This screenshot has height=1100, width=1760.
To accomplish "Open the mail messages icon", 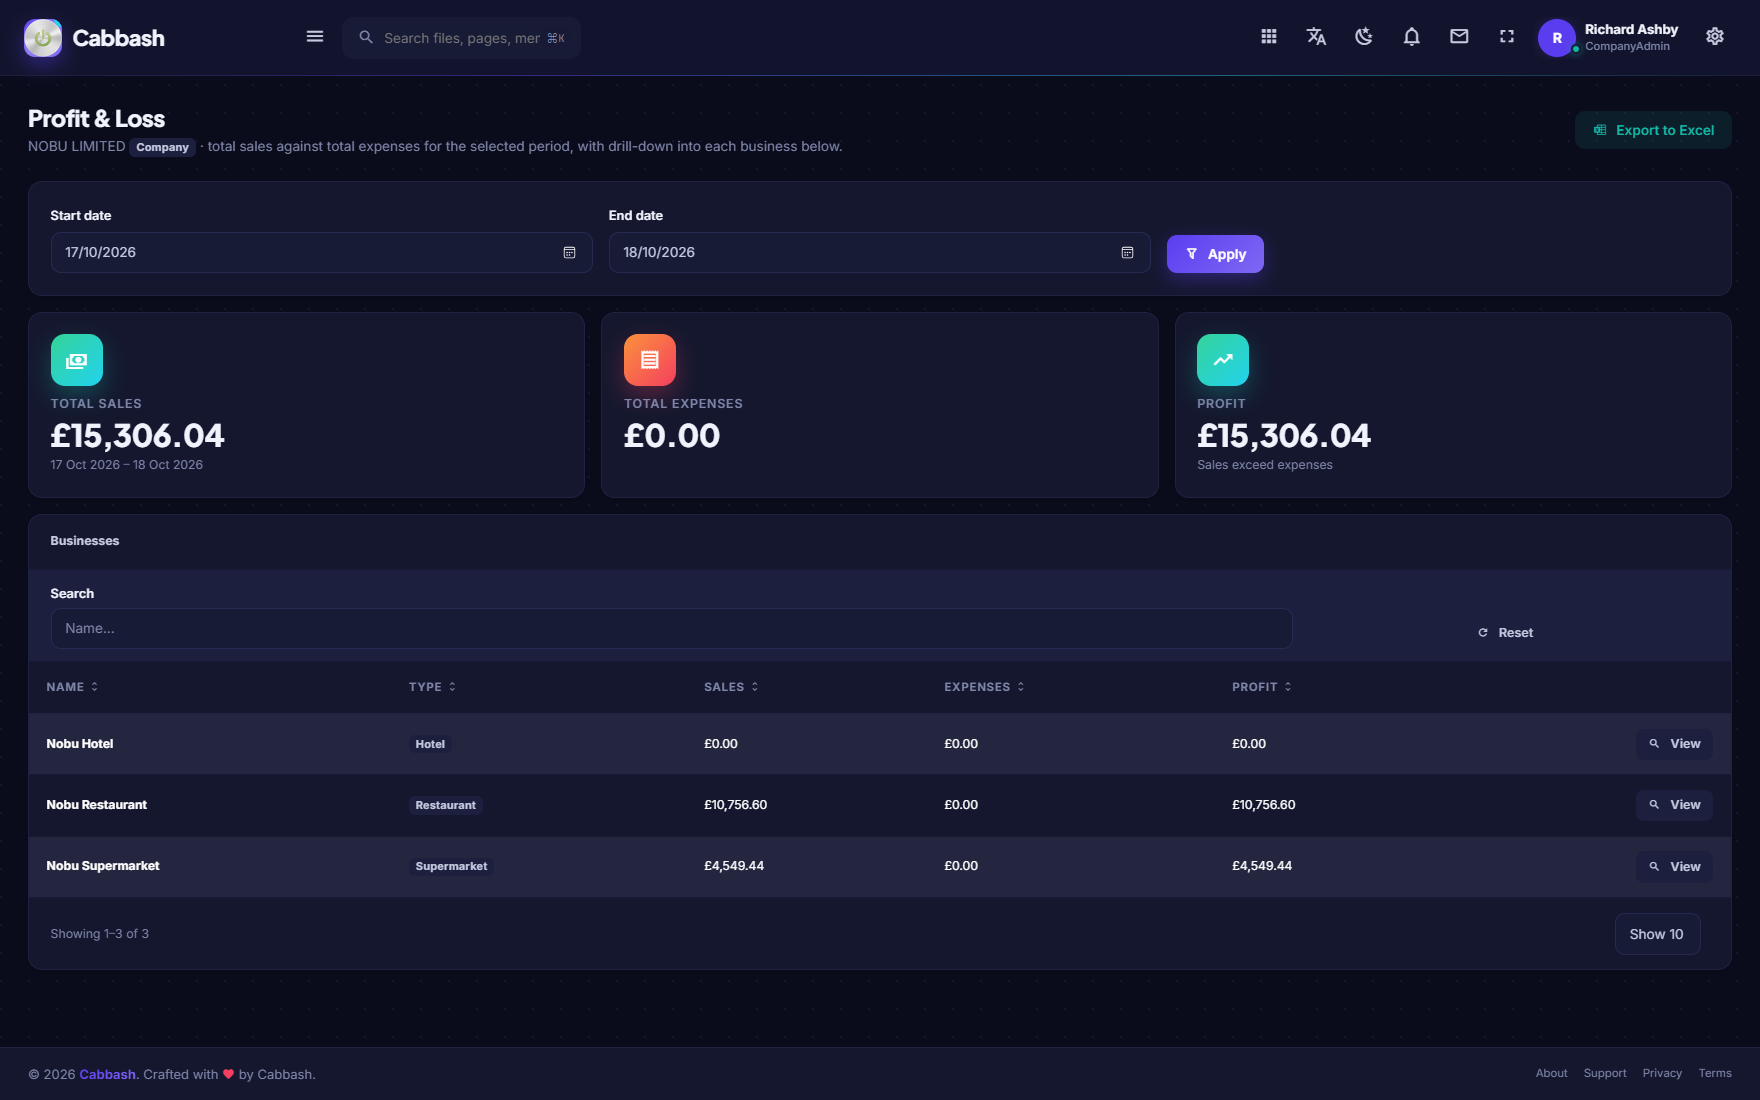I will (x=1459, y=37).
